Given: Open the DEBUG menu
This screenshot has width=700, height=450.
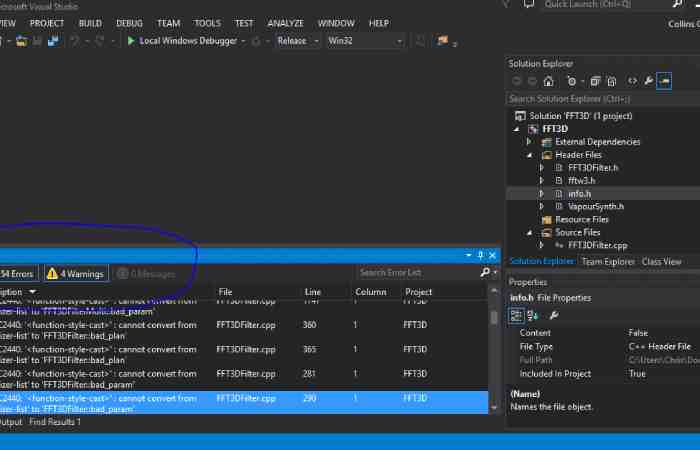Looking at the screenshot, I should [129, 23].
